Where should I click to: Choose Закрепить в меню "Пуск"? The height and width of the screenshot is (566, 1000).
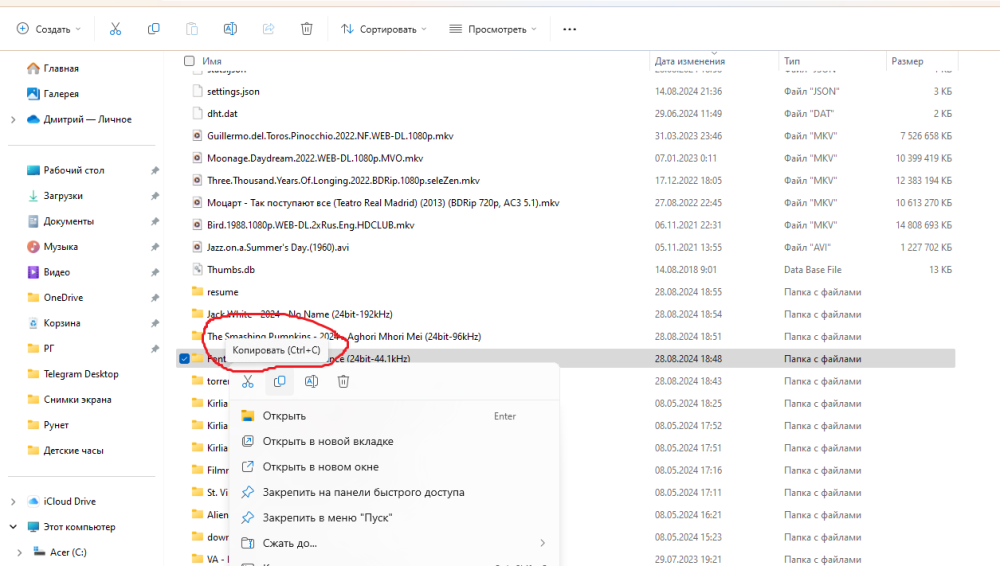point(394,518)
